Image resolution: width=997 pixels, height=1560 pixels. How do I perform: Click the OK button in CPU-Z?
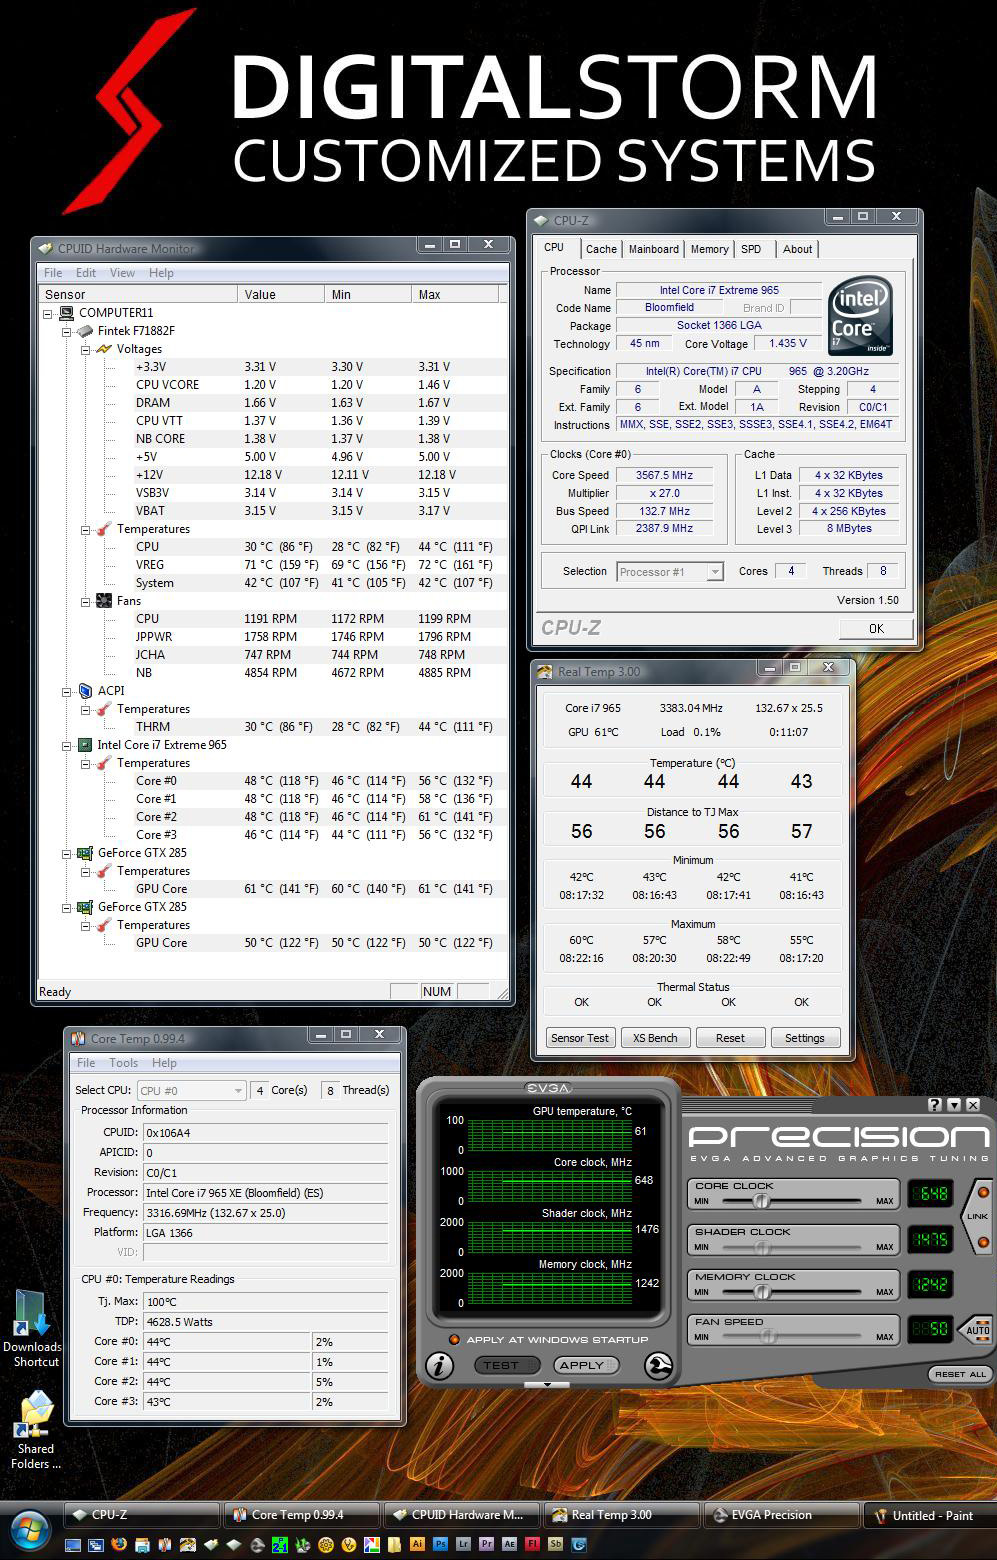pos(876,628)
